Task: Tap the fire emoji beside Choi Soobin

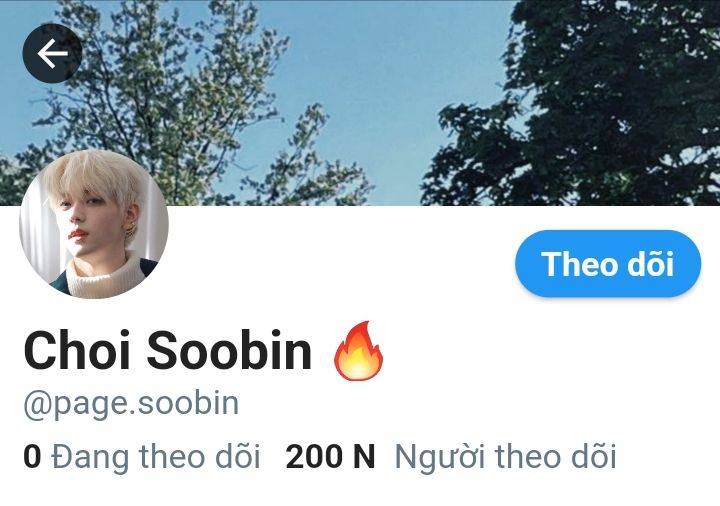Action: pos(358,351)
